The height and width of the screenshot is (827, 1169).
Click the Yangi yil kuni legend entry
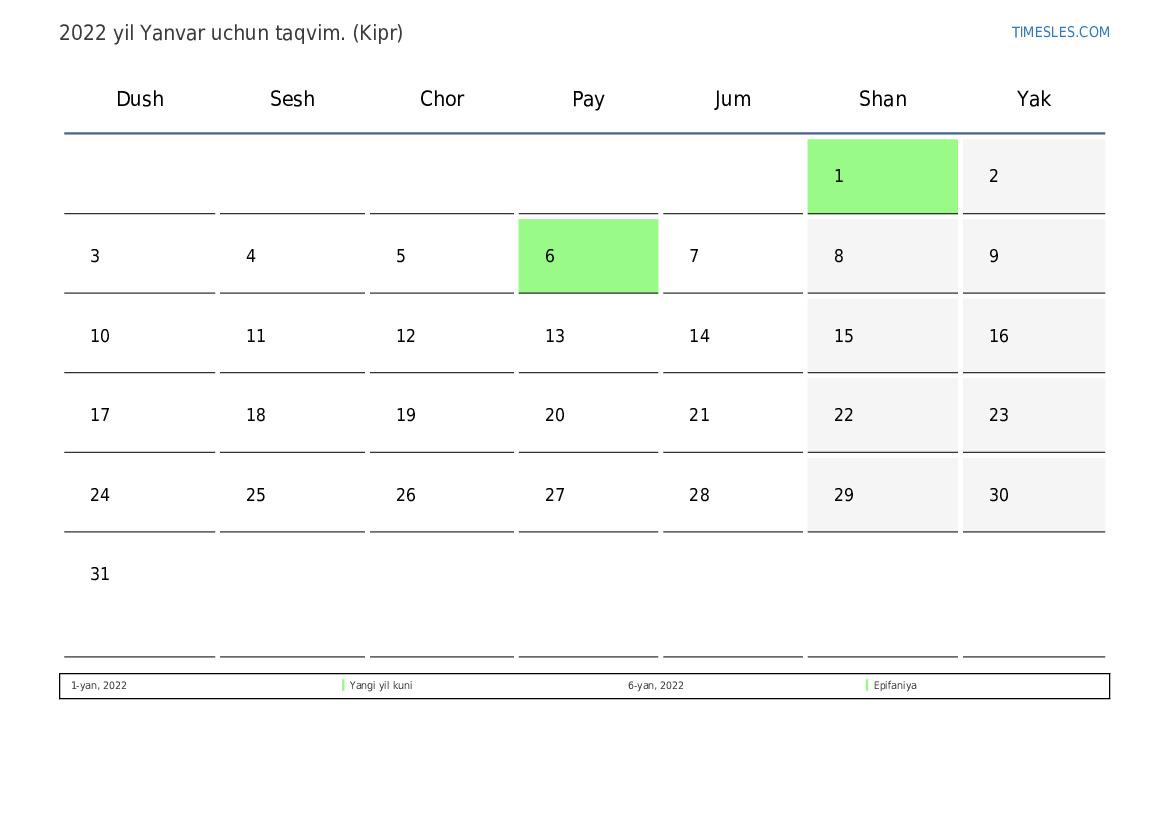tap(380, 686)
